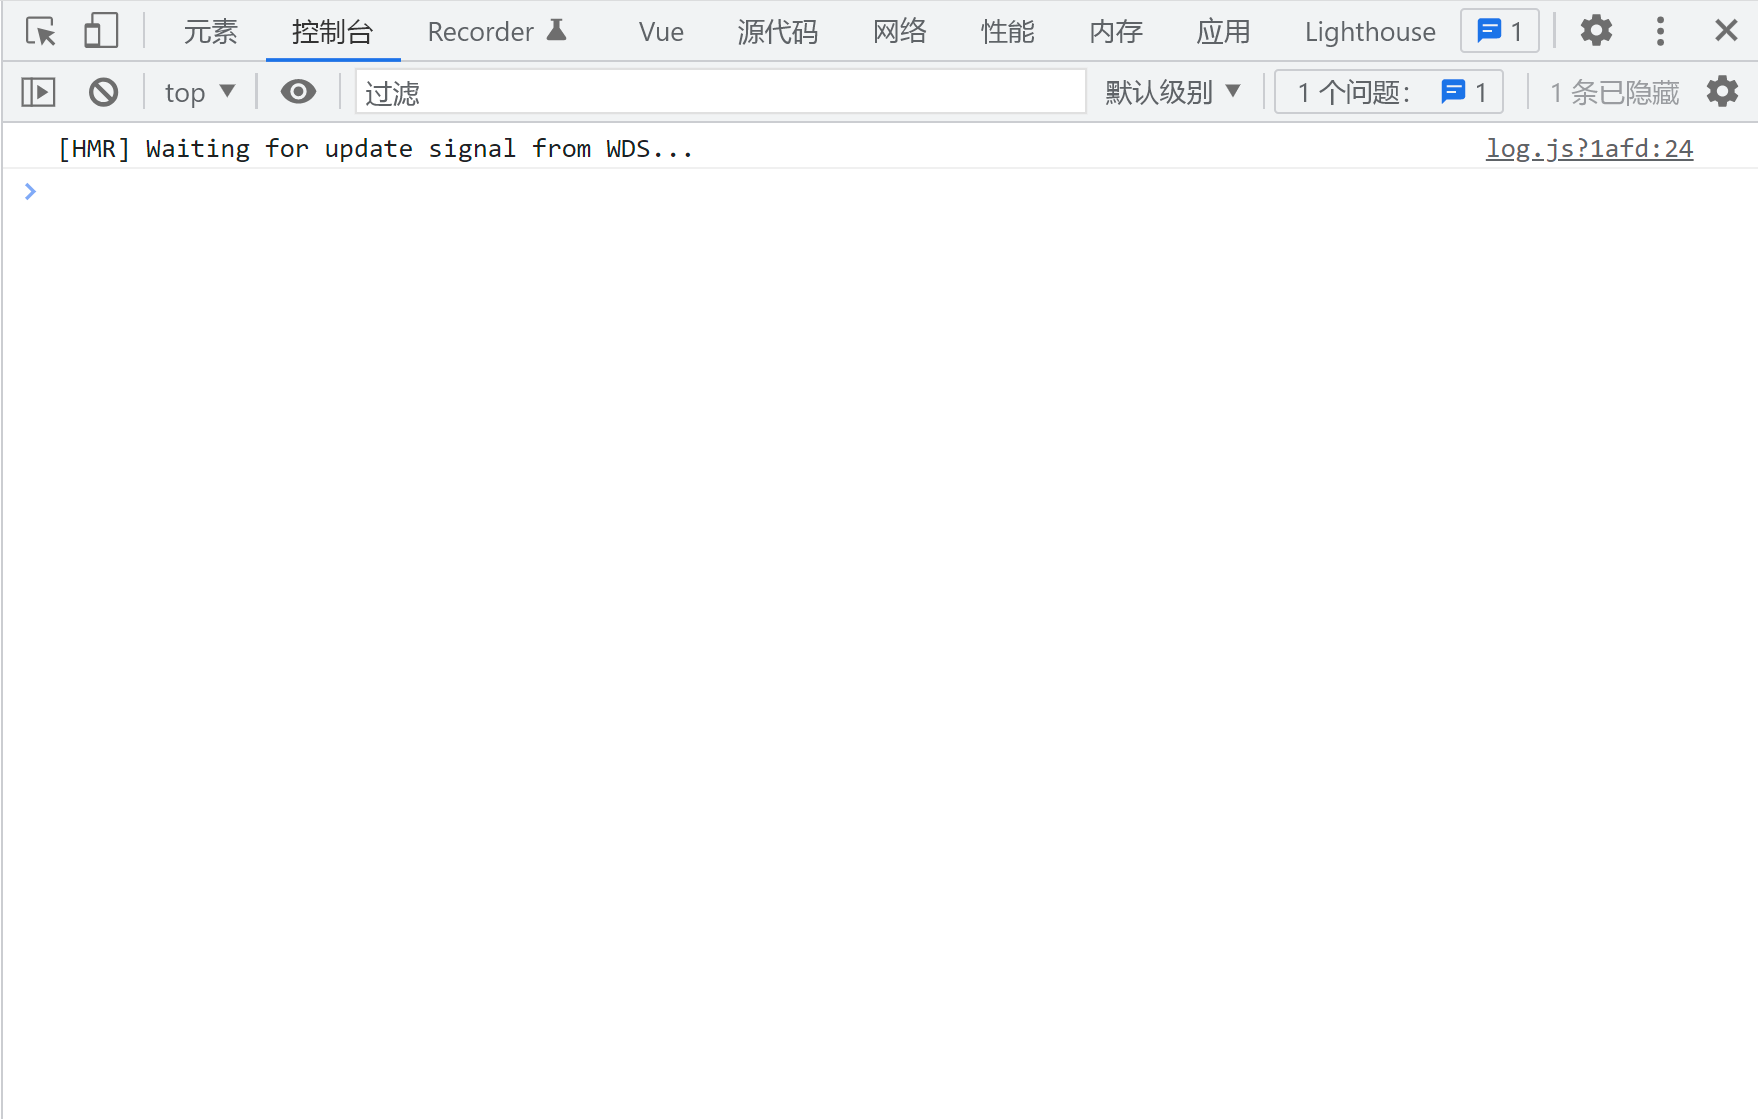Open the JavaScript context dropdown labeled top
This screenshot has width=1758, height=1119.
[198, 91]
